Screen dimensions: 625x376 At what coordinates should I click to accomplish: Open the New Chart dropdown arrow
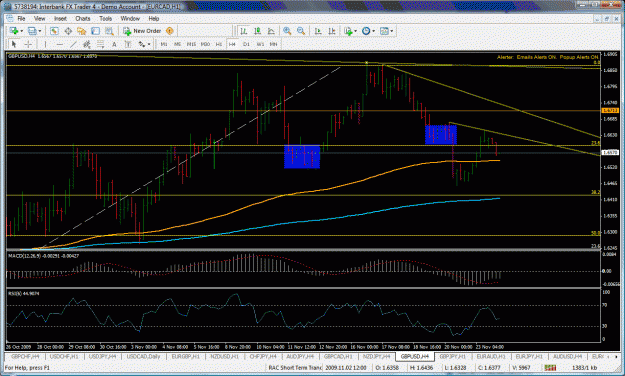pyautogui.click(x=21, y=31)
